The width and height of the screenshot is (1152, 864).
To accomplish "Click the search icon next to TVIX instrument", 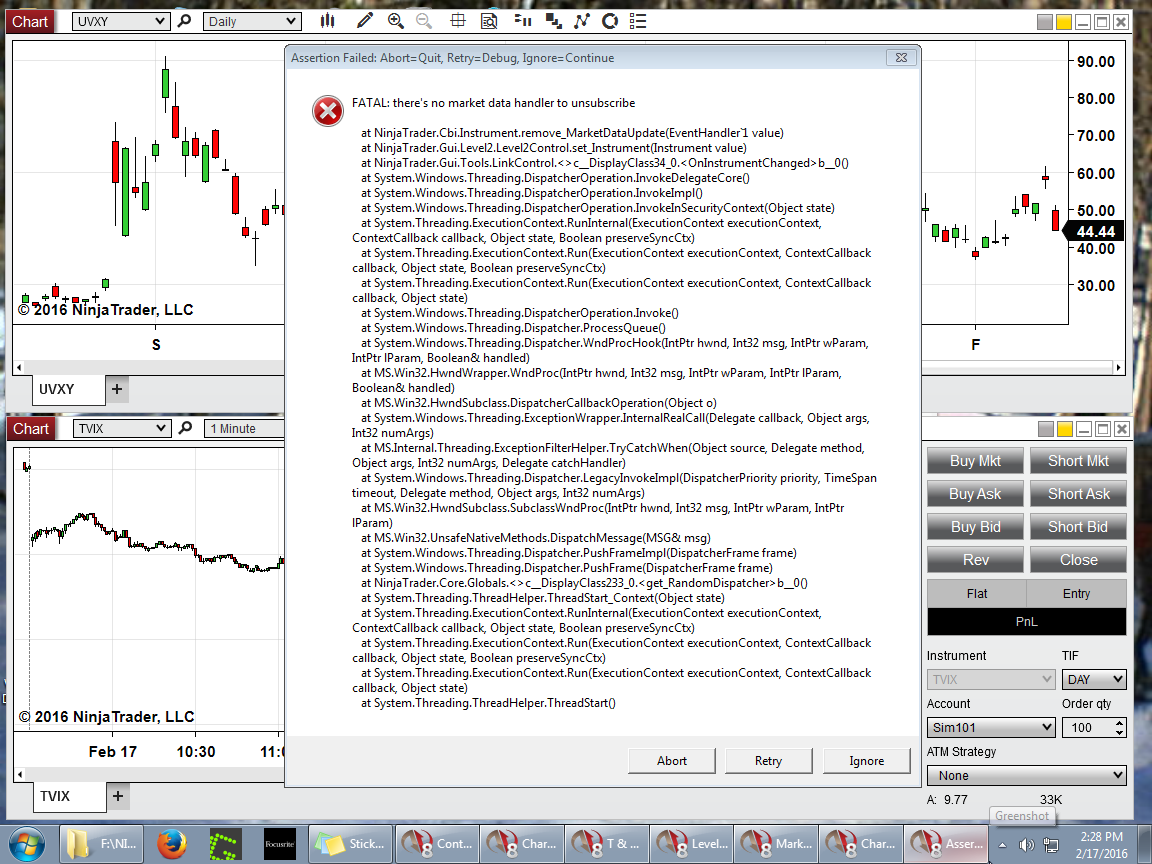I will click(185, 428).
